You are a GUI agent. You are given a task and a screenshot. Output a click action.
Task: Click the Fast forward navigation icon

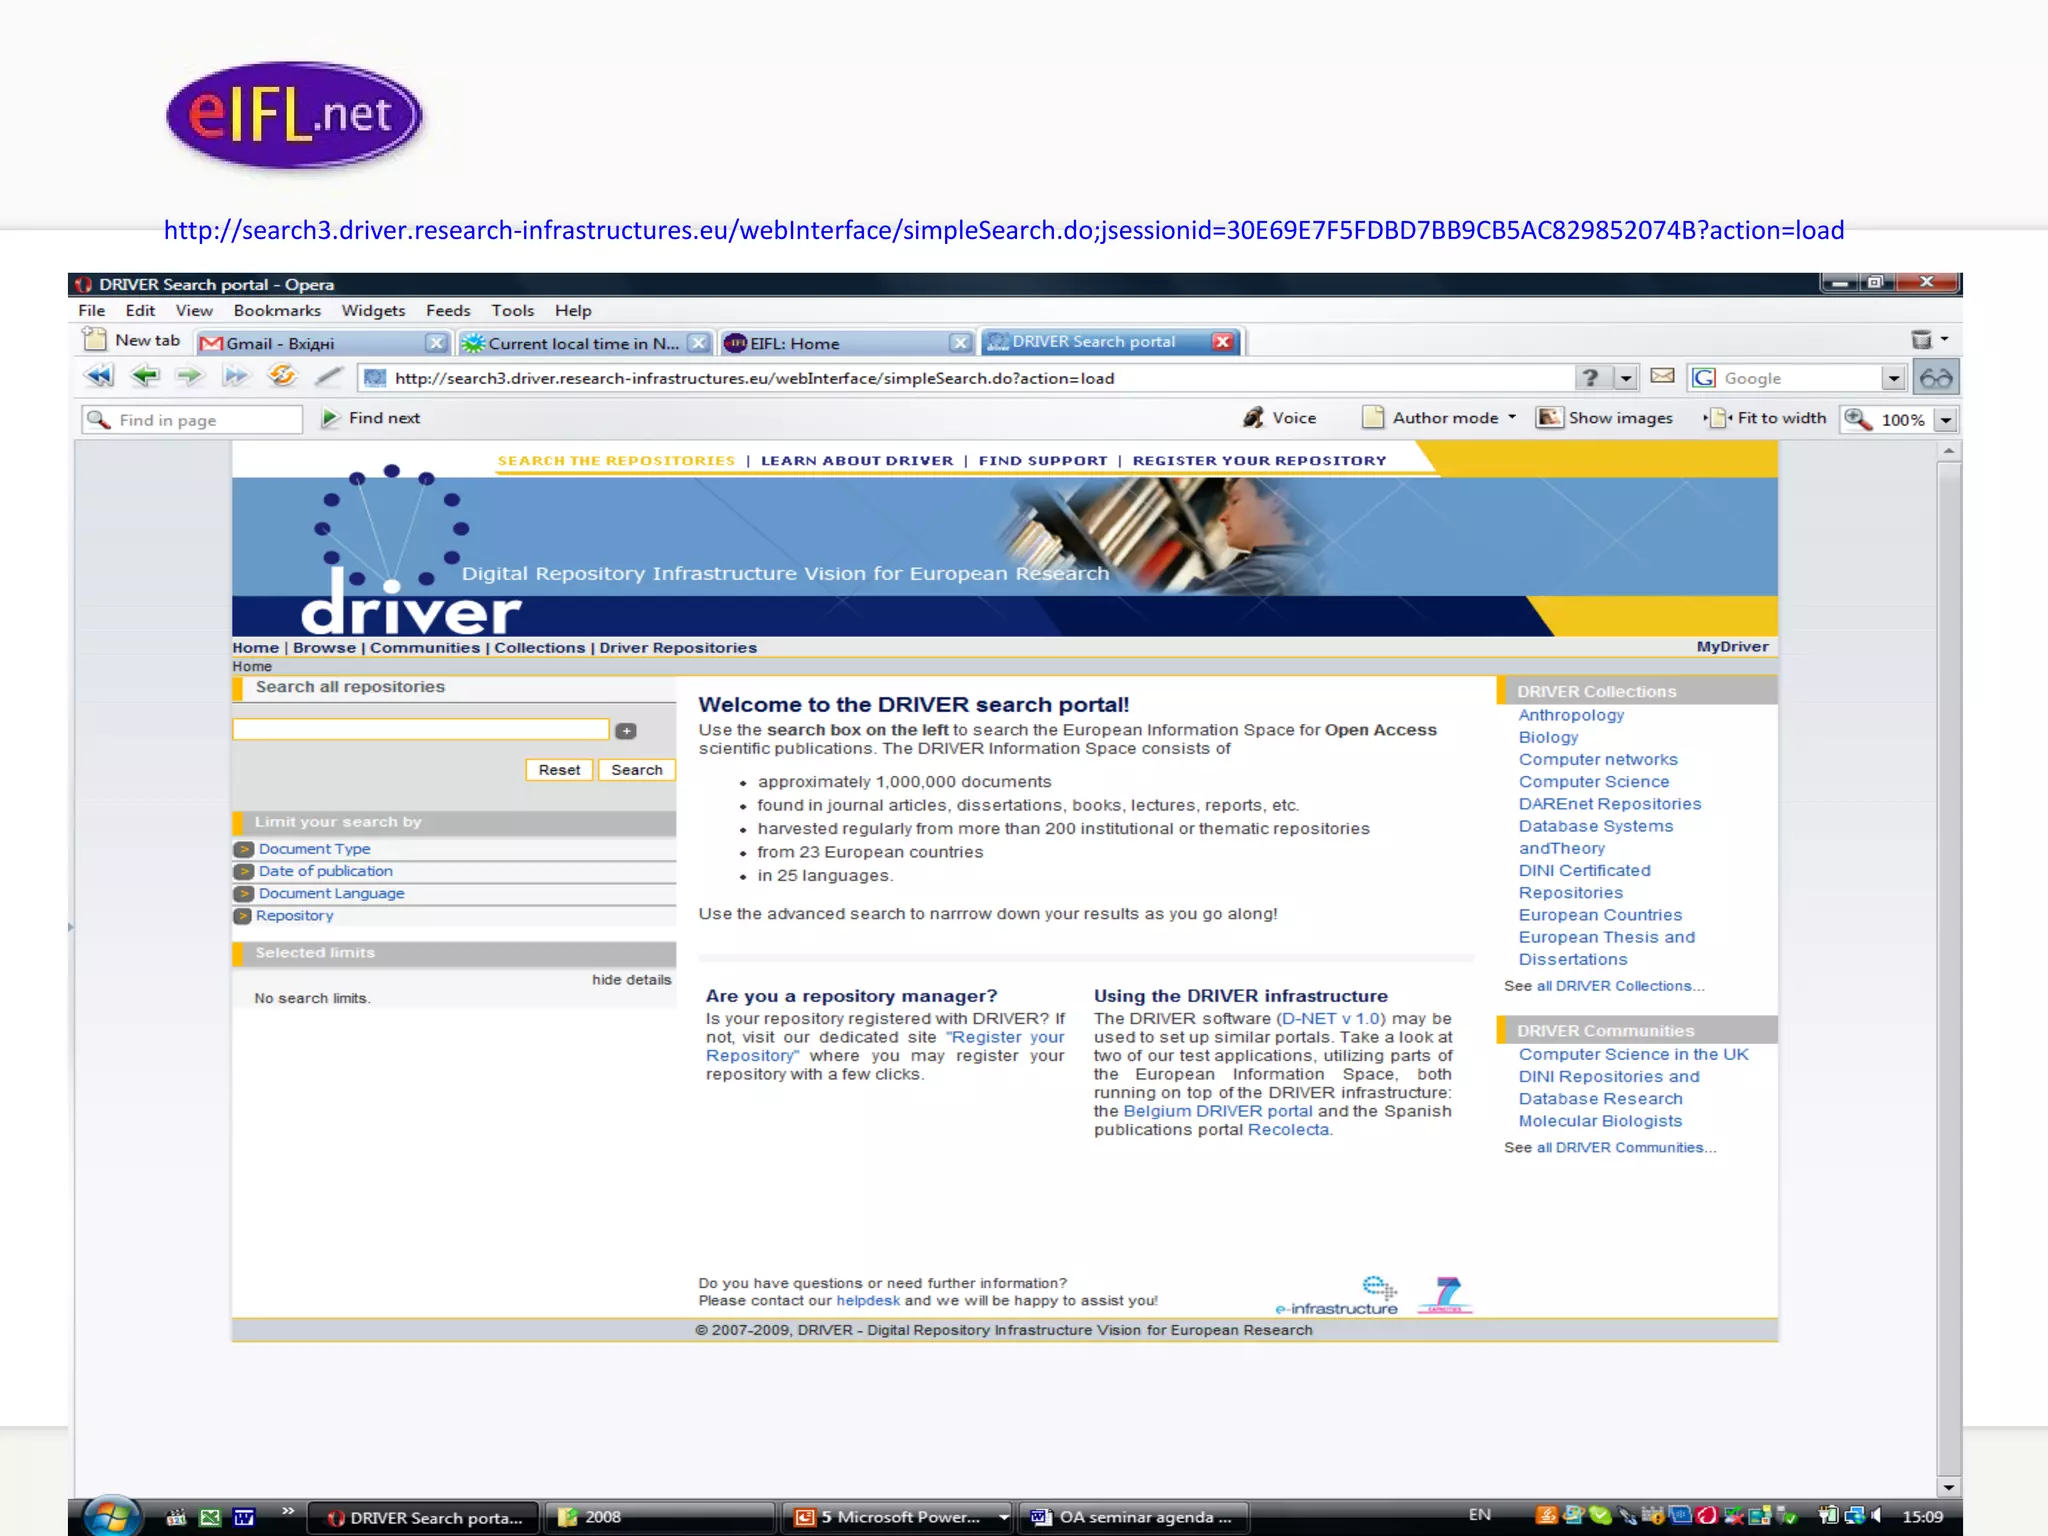[x=235, y=377]
